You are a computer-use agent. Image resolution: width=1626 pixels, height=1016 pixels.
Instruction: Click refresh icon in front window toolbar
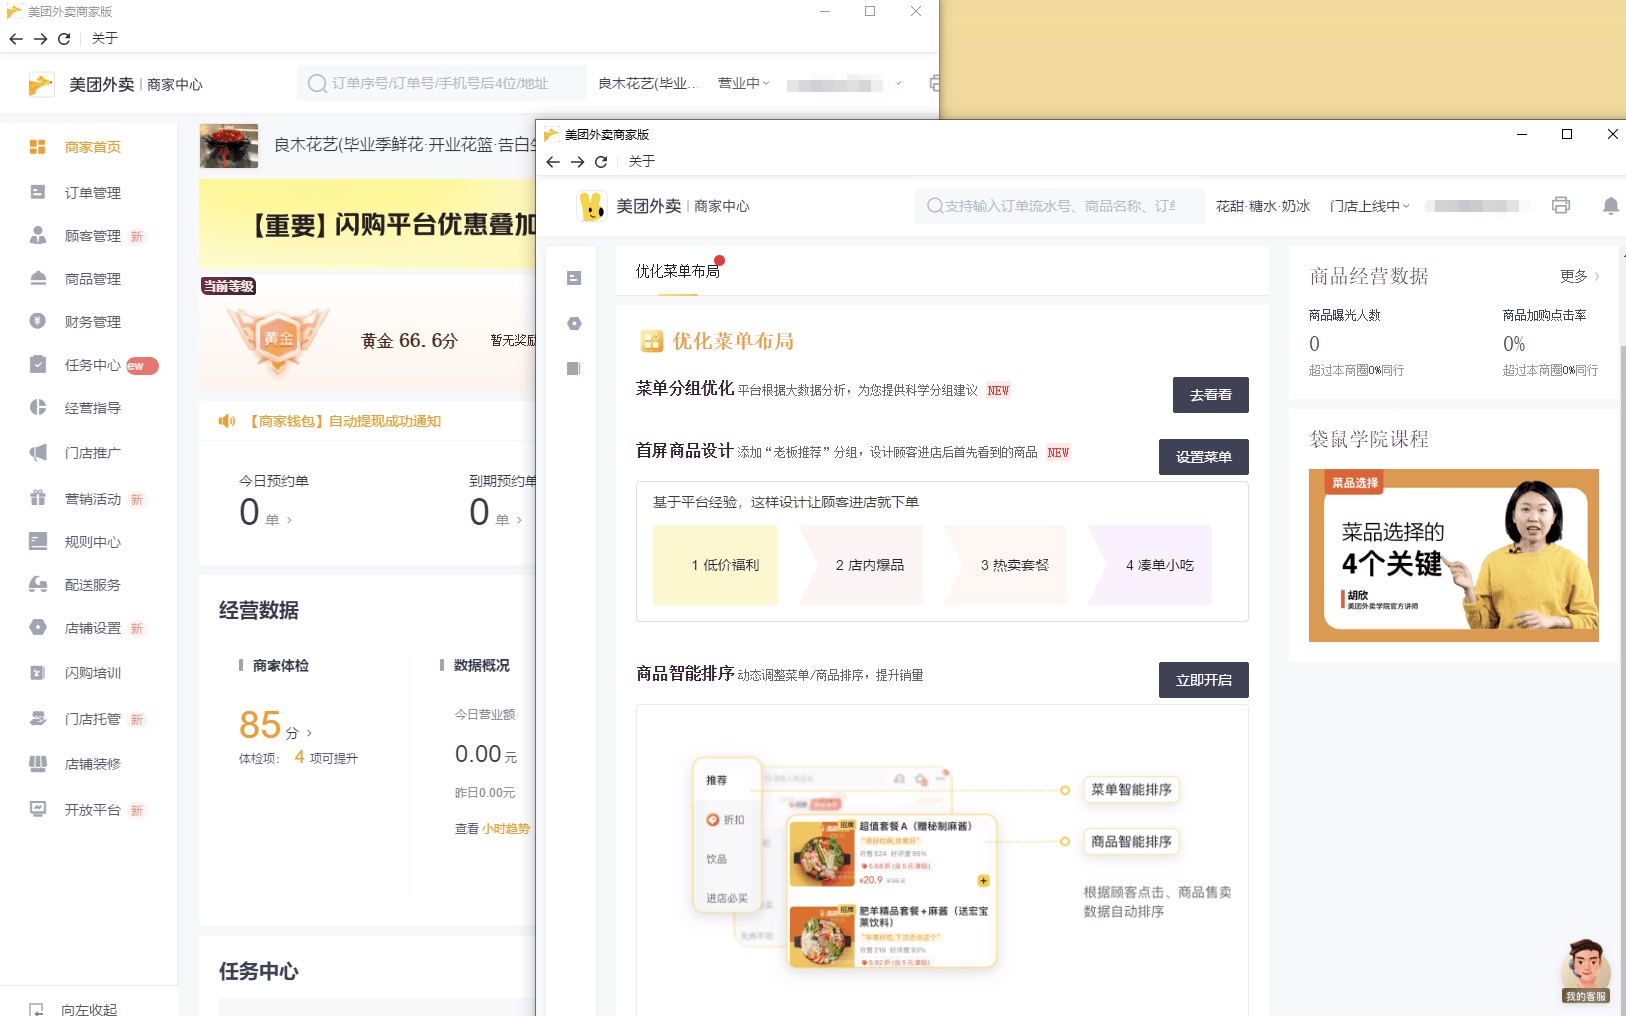pyautogui.click(x=601, y=162)
